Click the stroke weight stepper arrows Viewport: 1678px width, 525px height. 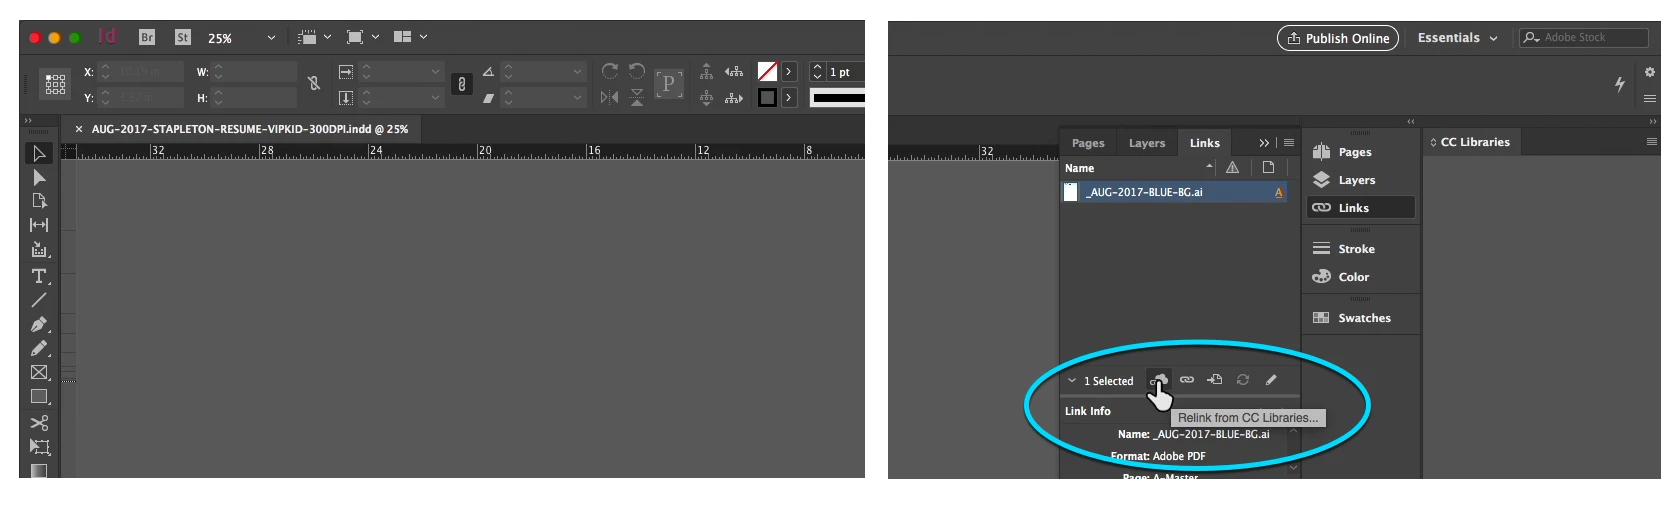point(817,72)
